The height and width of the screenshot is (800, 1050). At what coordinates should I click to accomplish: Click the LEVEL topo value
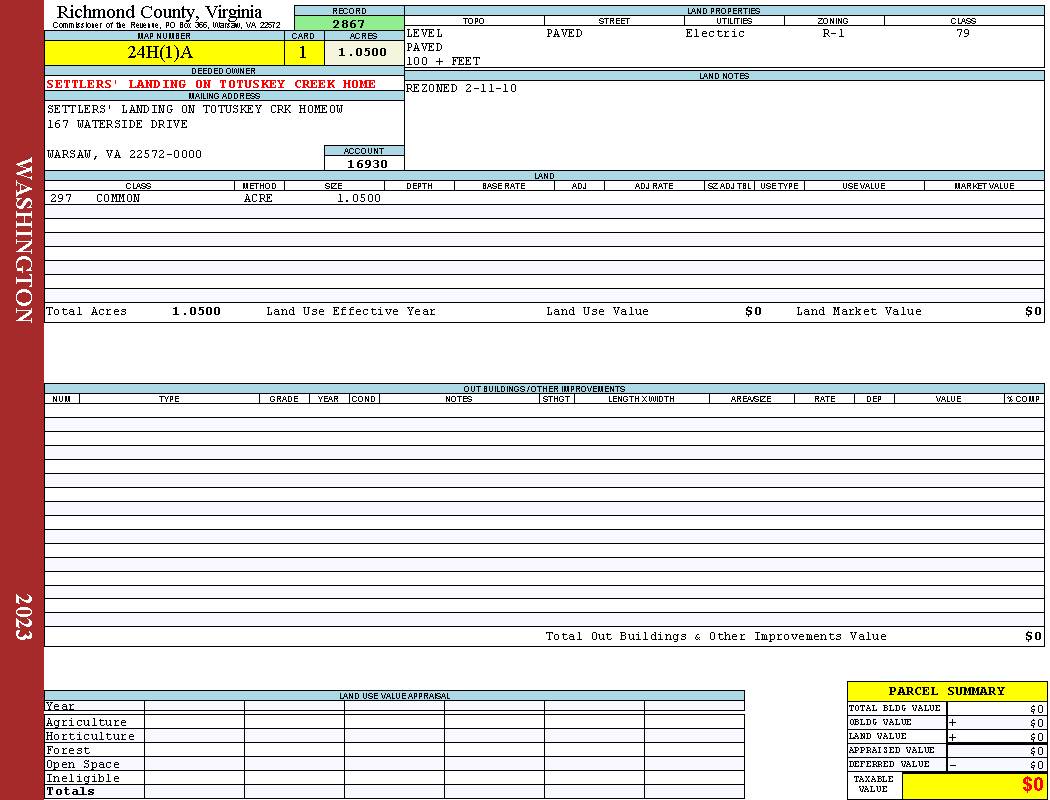[424, 33]
